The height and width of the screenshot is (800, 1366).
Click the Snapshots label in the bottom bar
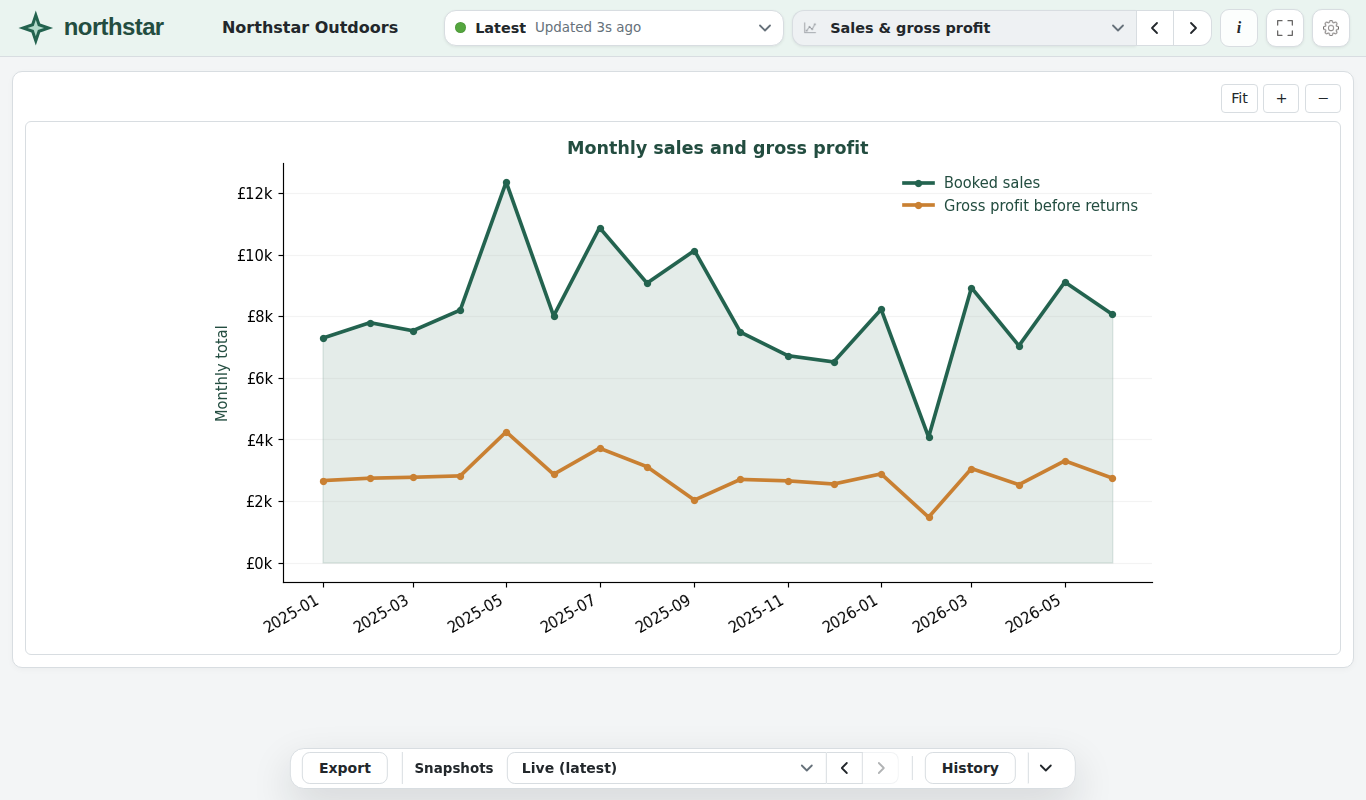click(454, 768)
